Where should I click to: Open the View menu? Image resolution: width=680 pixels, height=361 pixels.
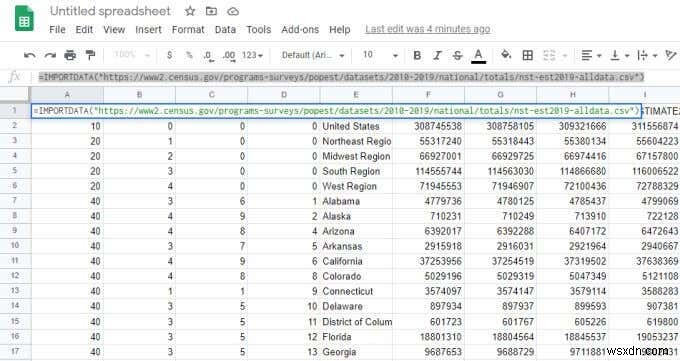[x=114, y=30]
